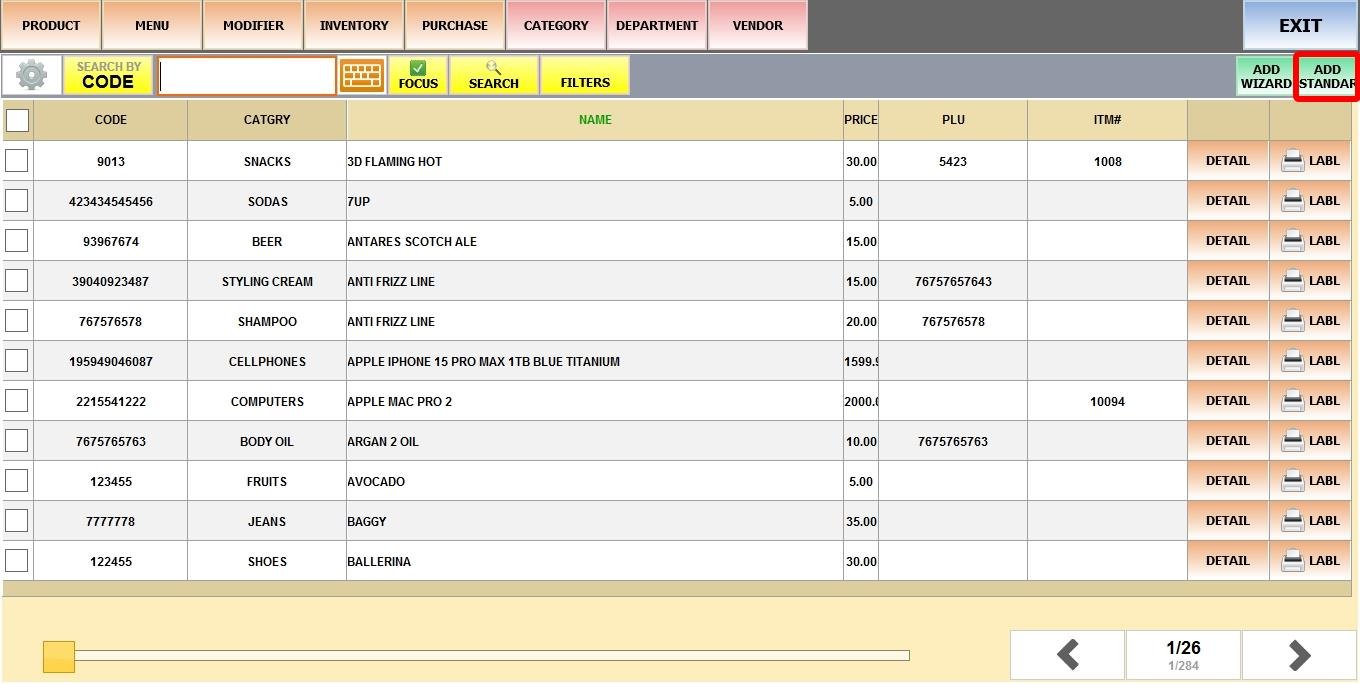
Task: Click the magnifier Search button
Action: [493, 75]
